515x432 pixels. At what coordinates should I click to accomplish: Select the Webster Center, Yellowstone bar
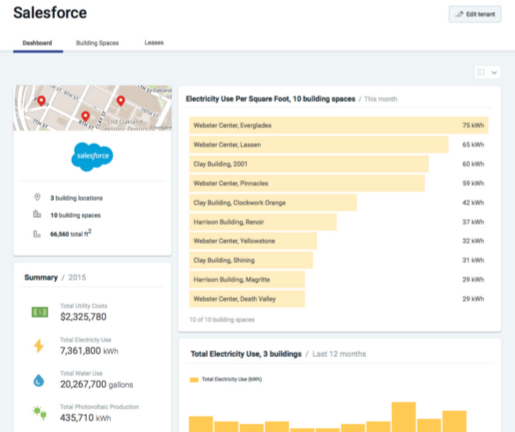coord(253,241)
